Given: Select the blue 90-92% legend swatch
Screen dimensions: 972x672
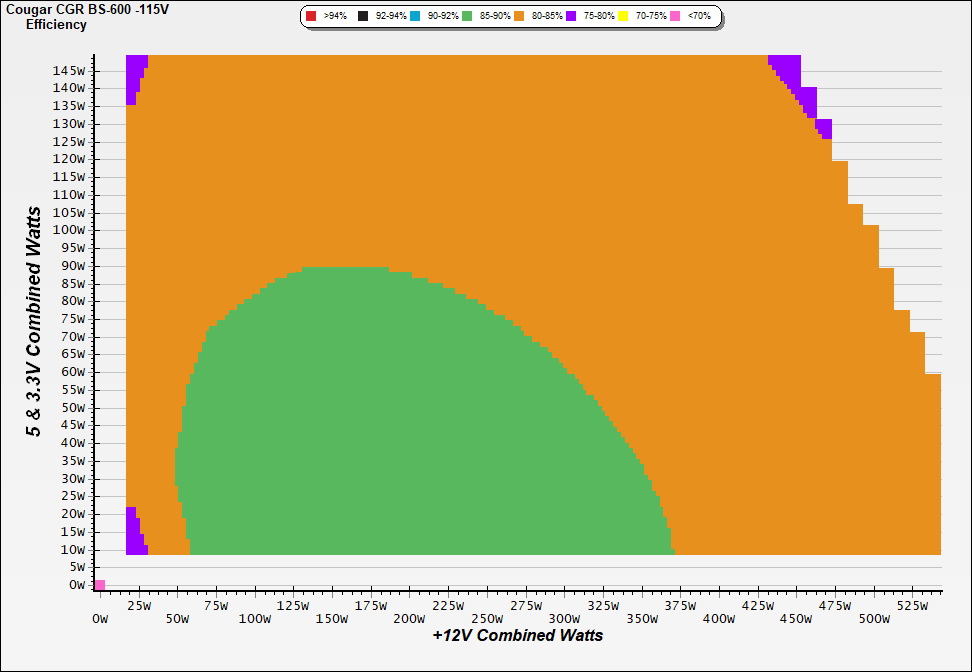Looking at the screenshot, I should coord(415,17).
